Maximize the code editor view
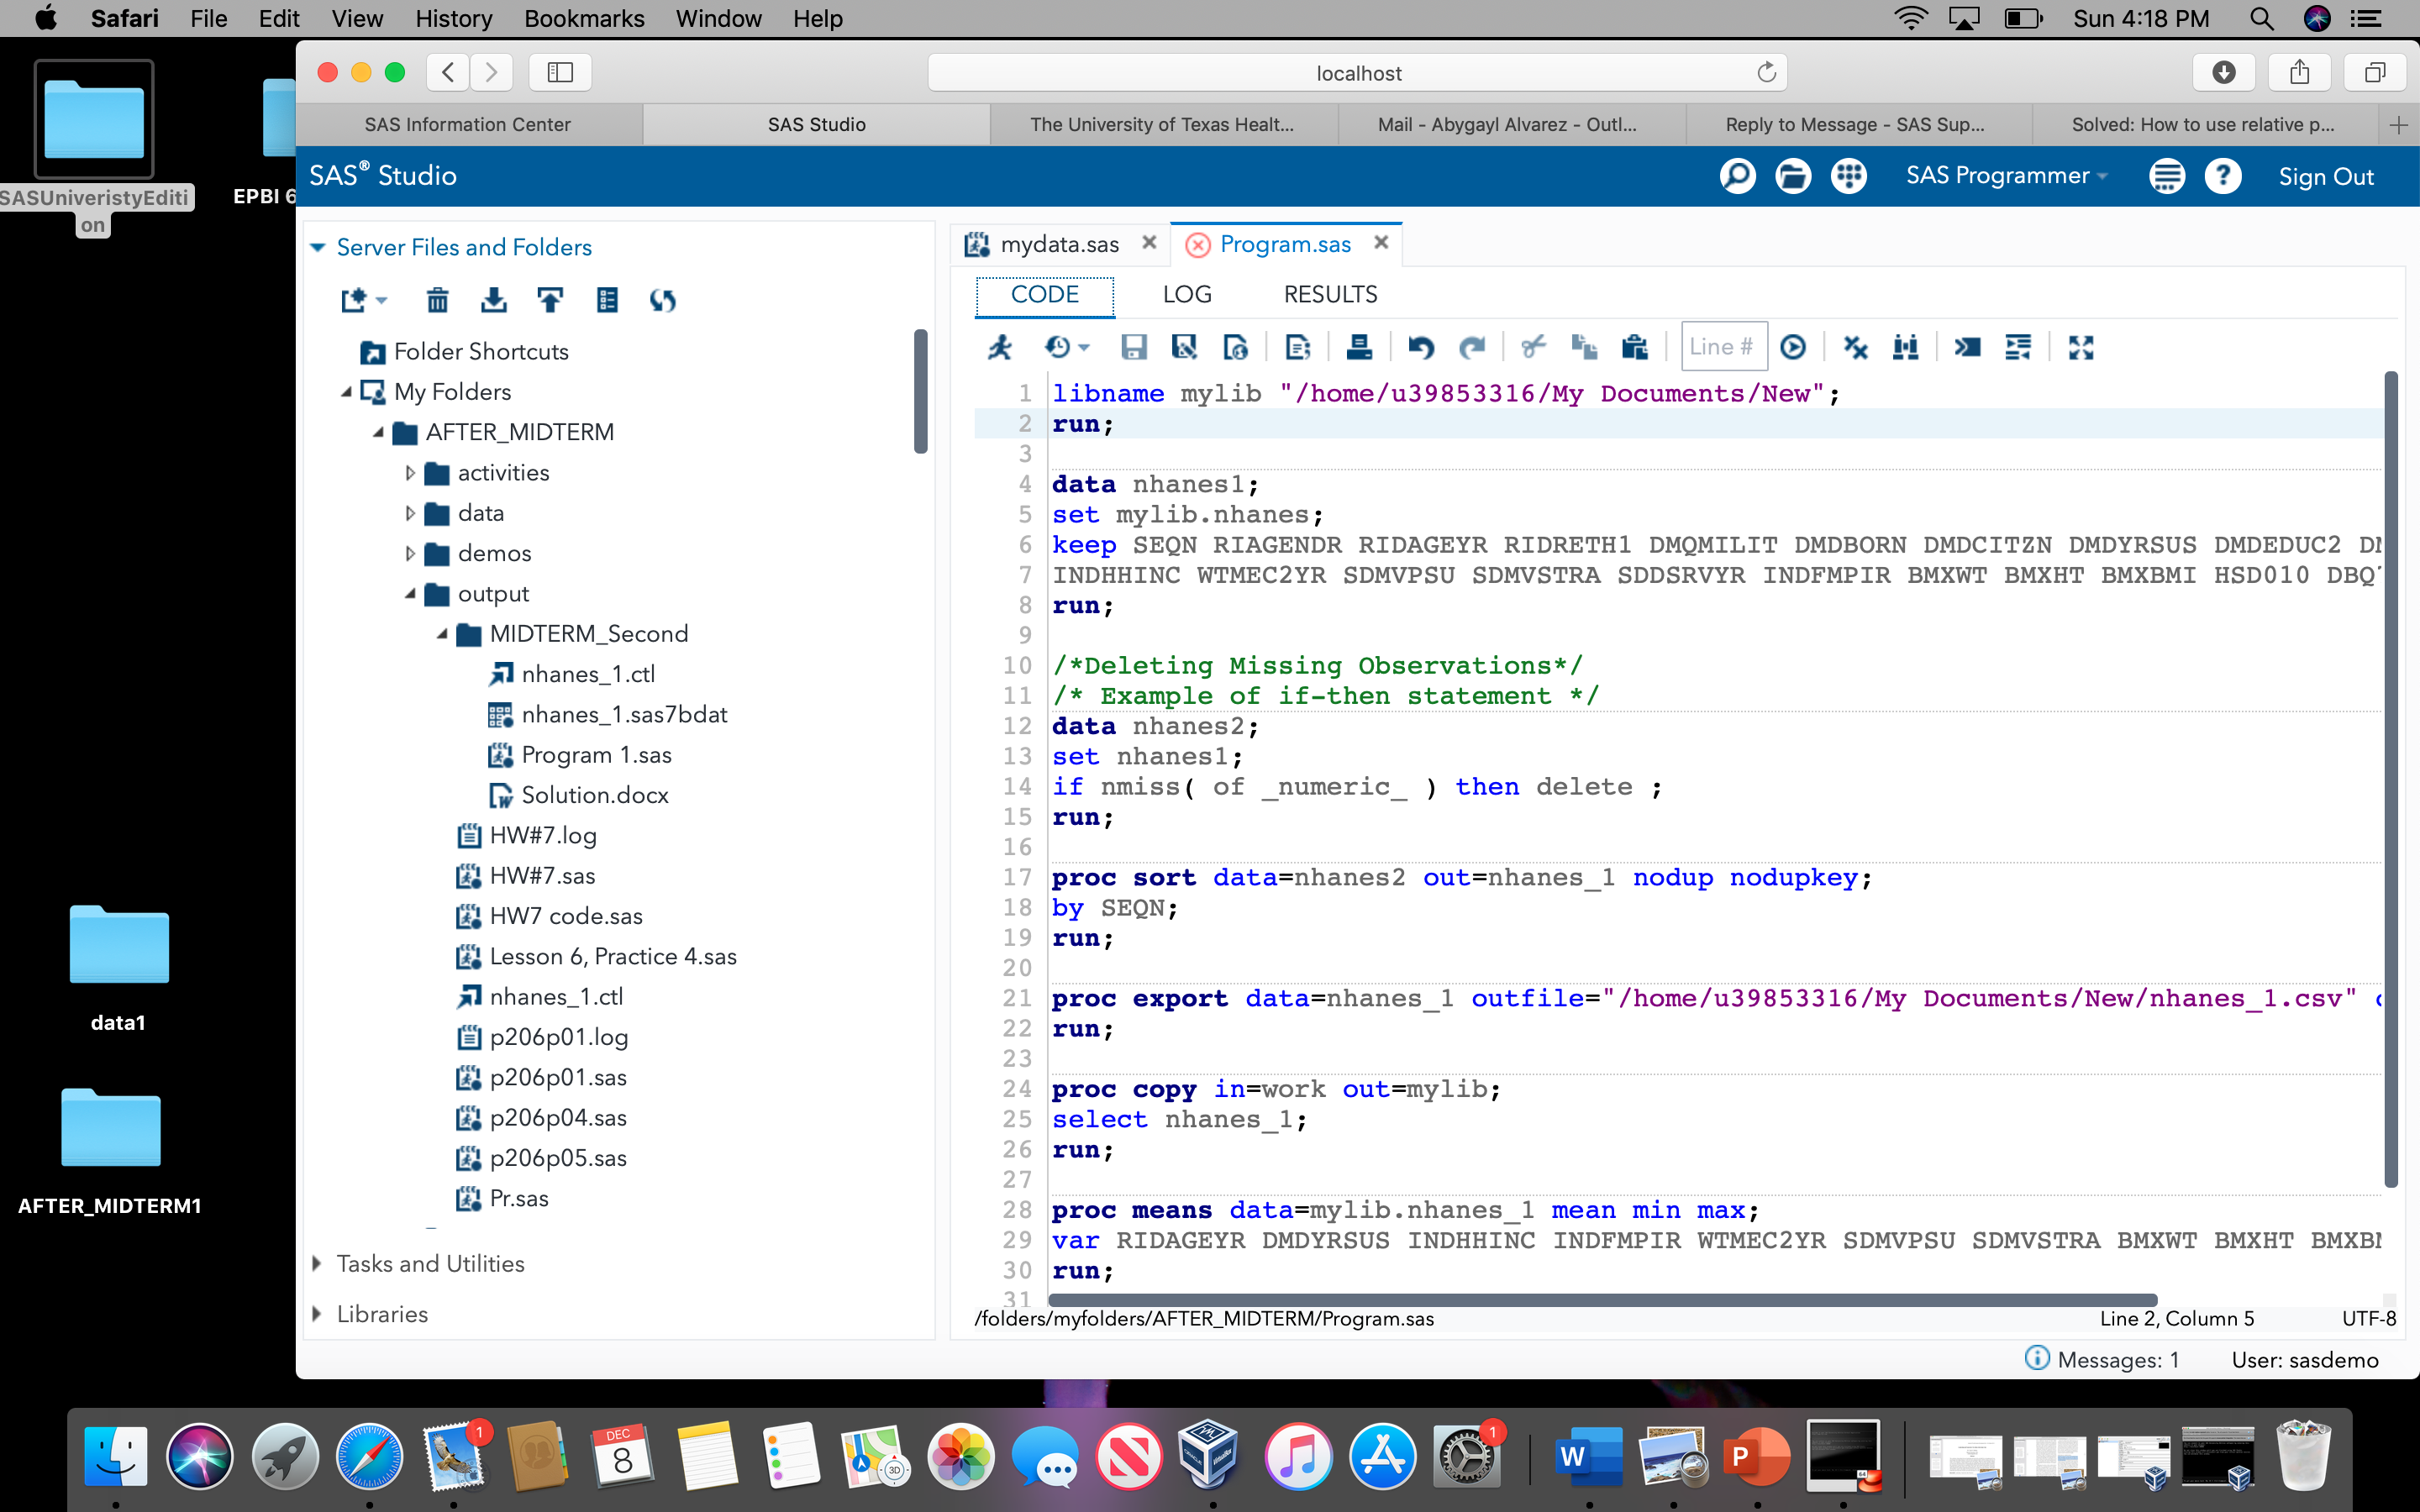The image size is (2420, 1512). point(2081,347)
